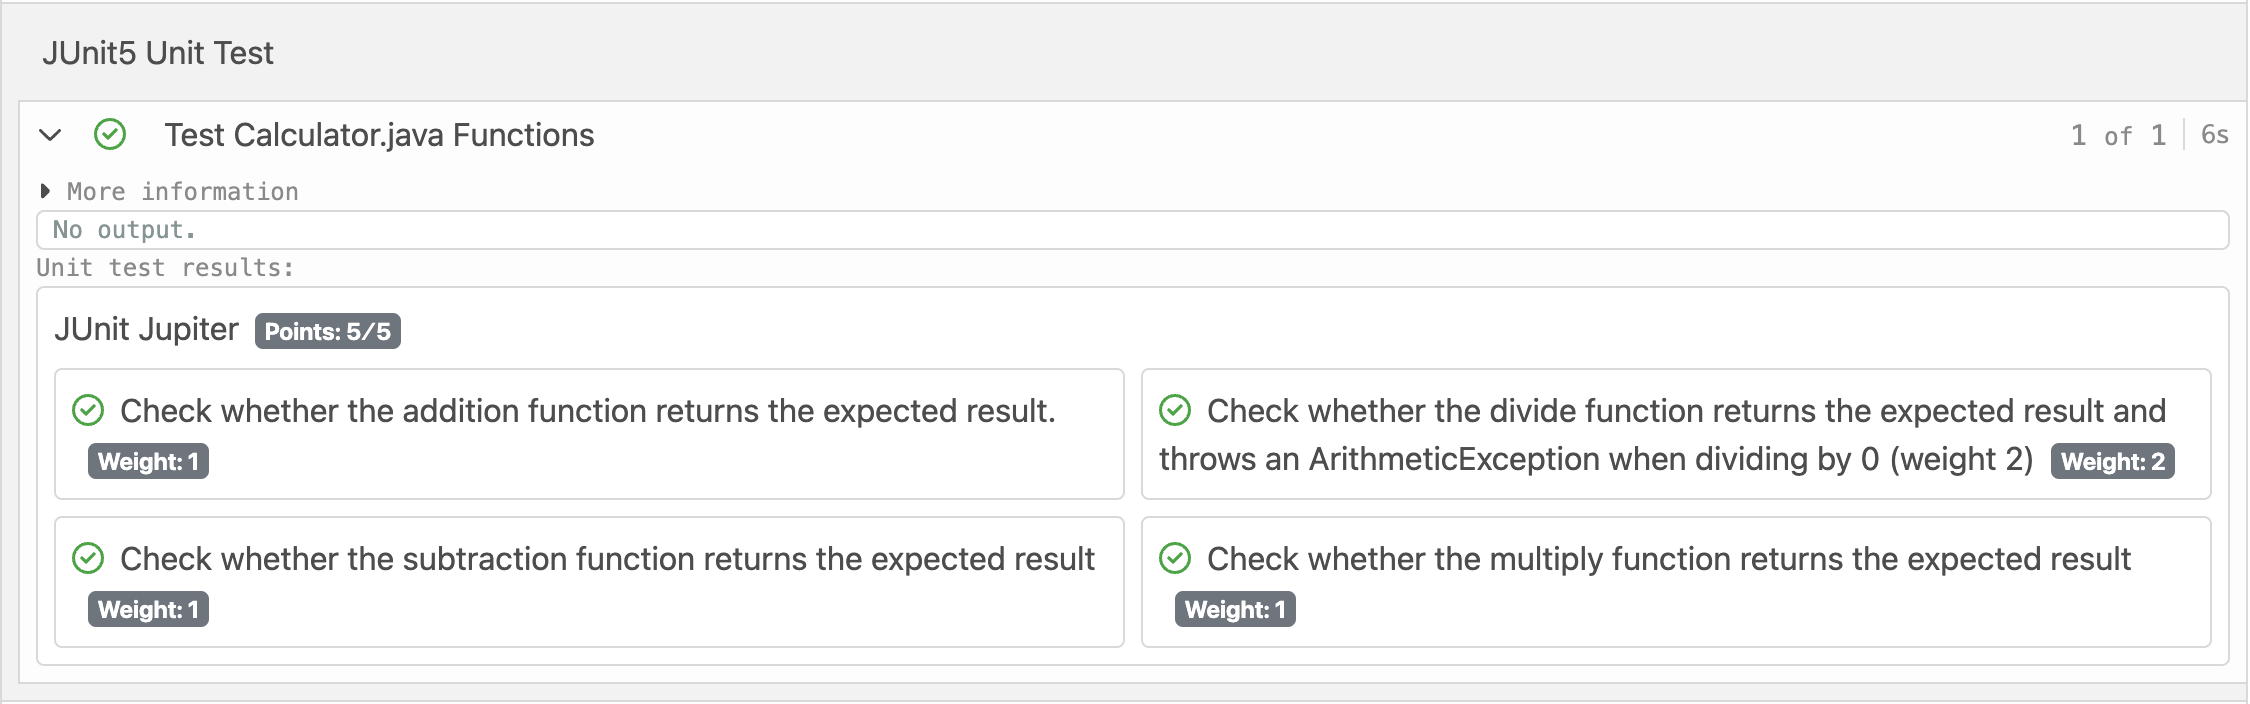Click the JUnit Jupiter heading
This screenshot has height=704, width=2250.
coord(146,329)
